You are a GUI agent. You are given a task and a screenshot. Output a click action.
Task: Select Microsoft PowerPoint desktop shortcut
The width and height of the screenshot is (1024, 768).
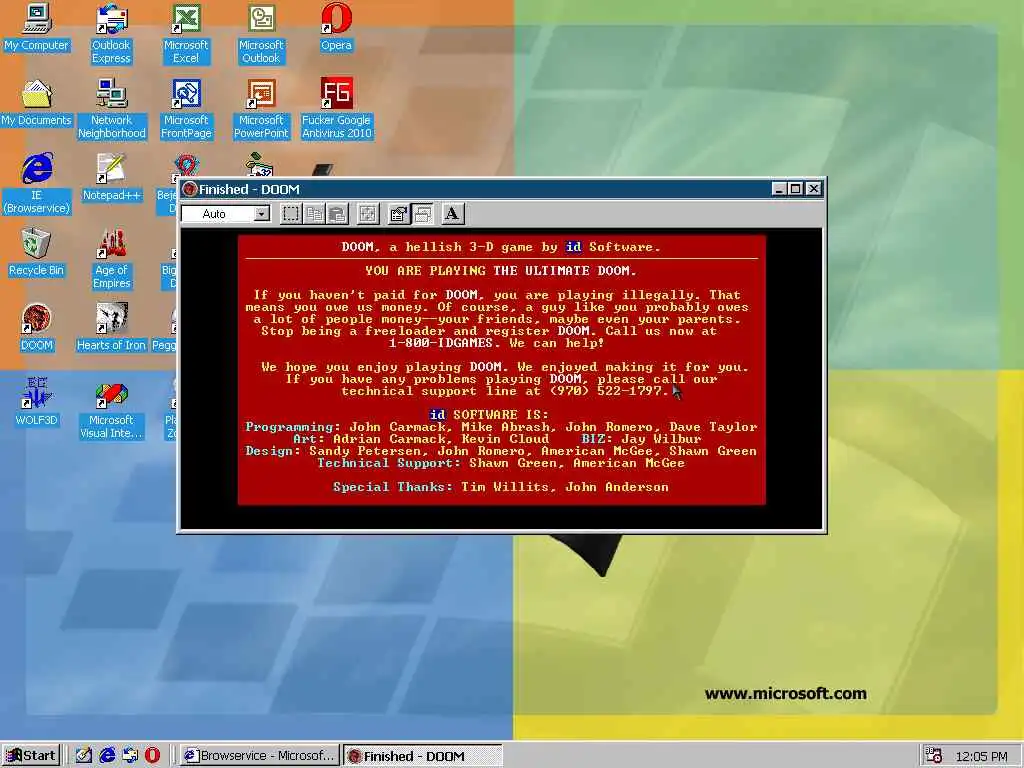pos(261,108)
